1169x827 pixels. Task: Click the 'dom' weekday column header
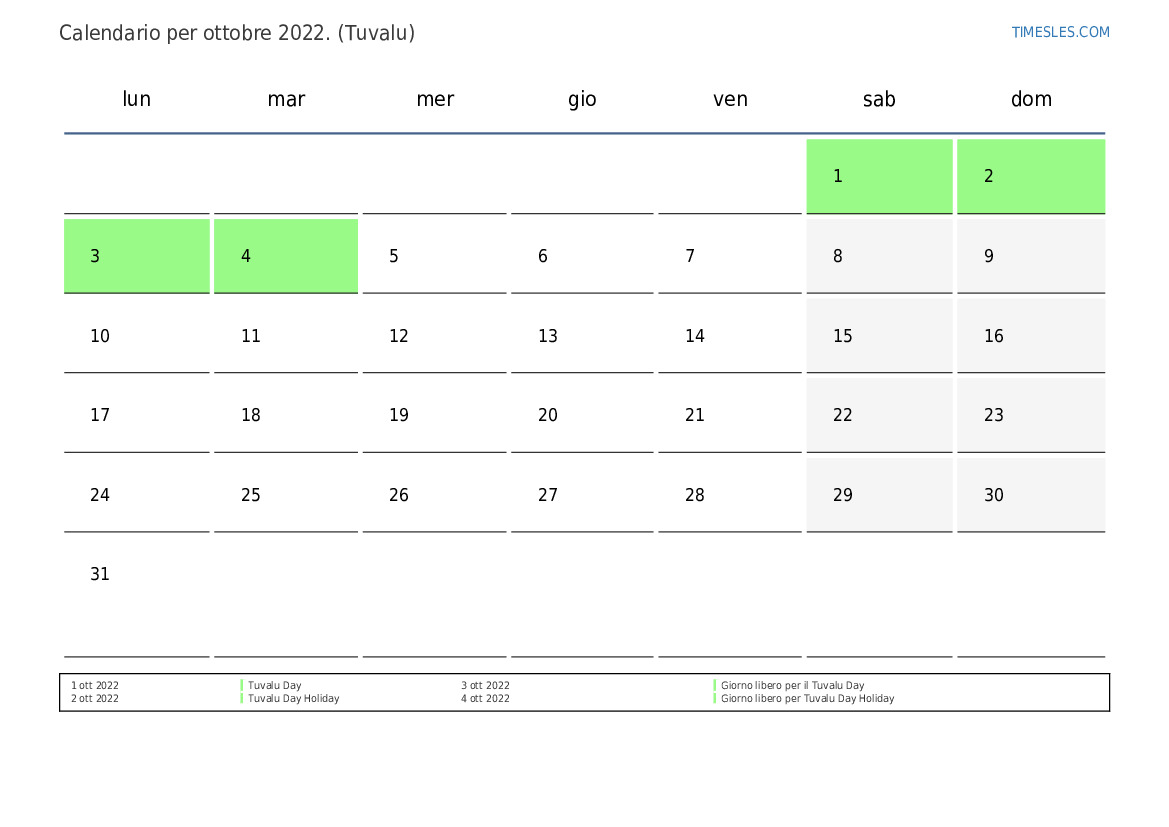click(1030, 99)
